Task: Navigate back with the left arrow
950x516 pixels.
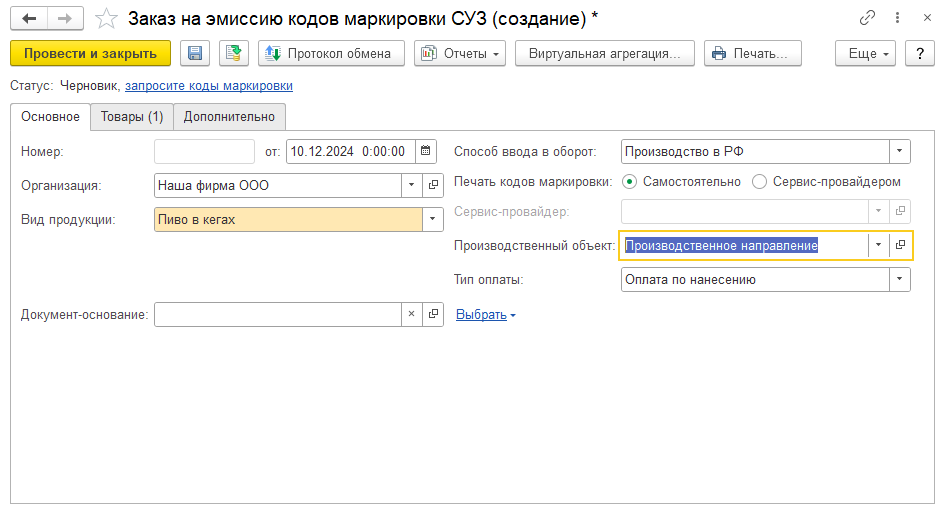Action: tap(30, 19)
